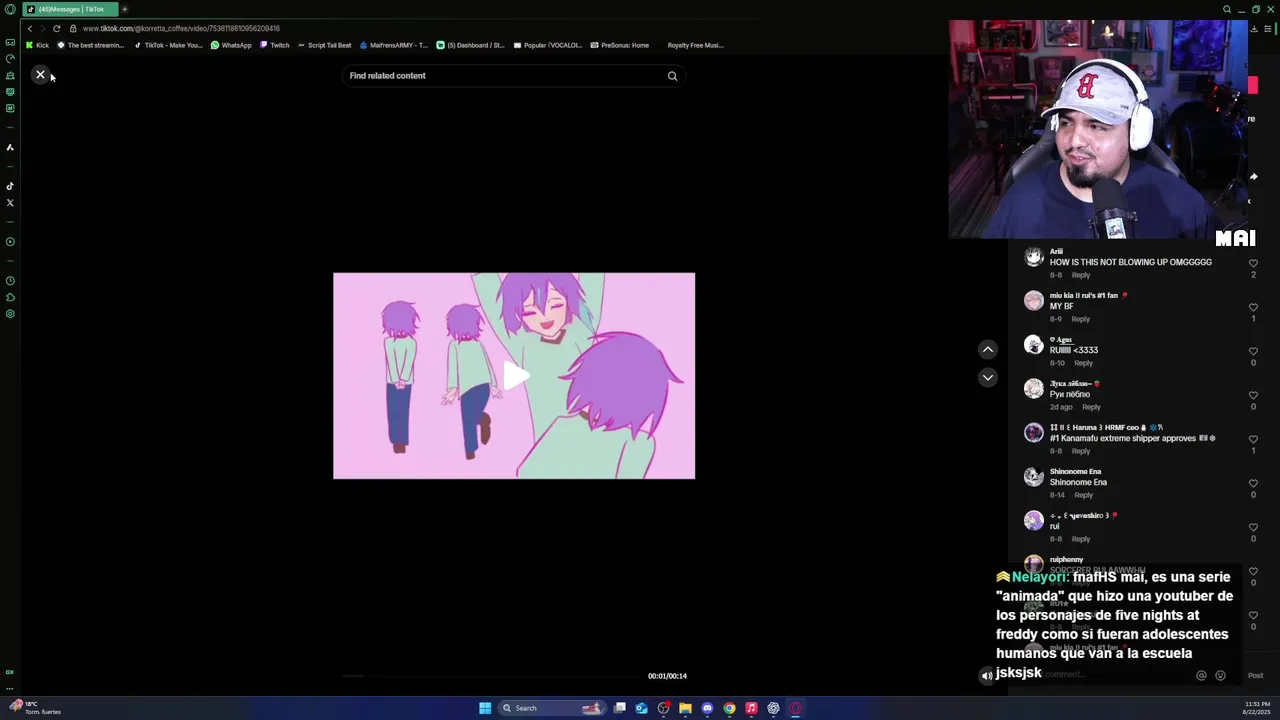Open the Popular VOCALOID bookmark

(x=547, y=45)
